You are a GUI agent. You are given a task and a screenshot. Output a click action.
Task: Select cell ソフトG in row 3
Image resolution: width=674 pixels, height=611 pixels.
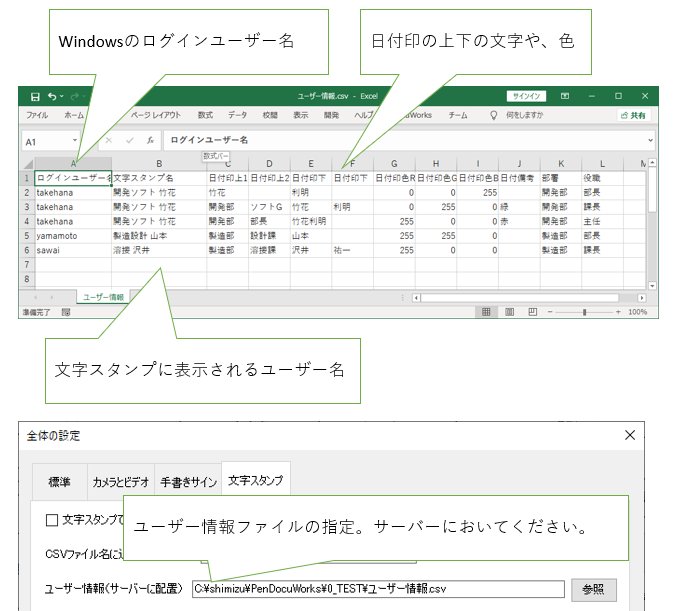click(x=269, y=207)
